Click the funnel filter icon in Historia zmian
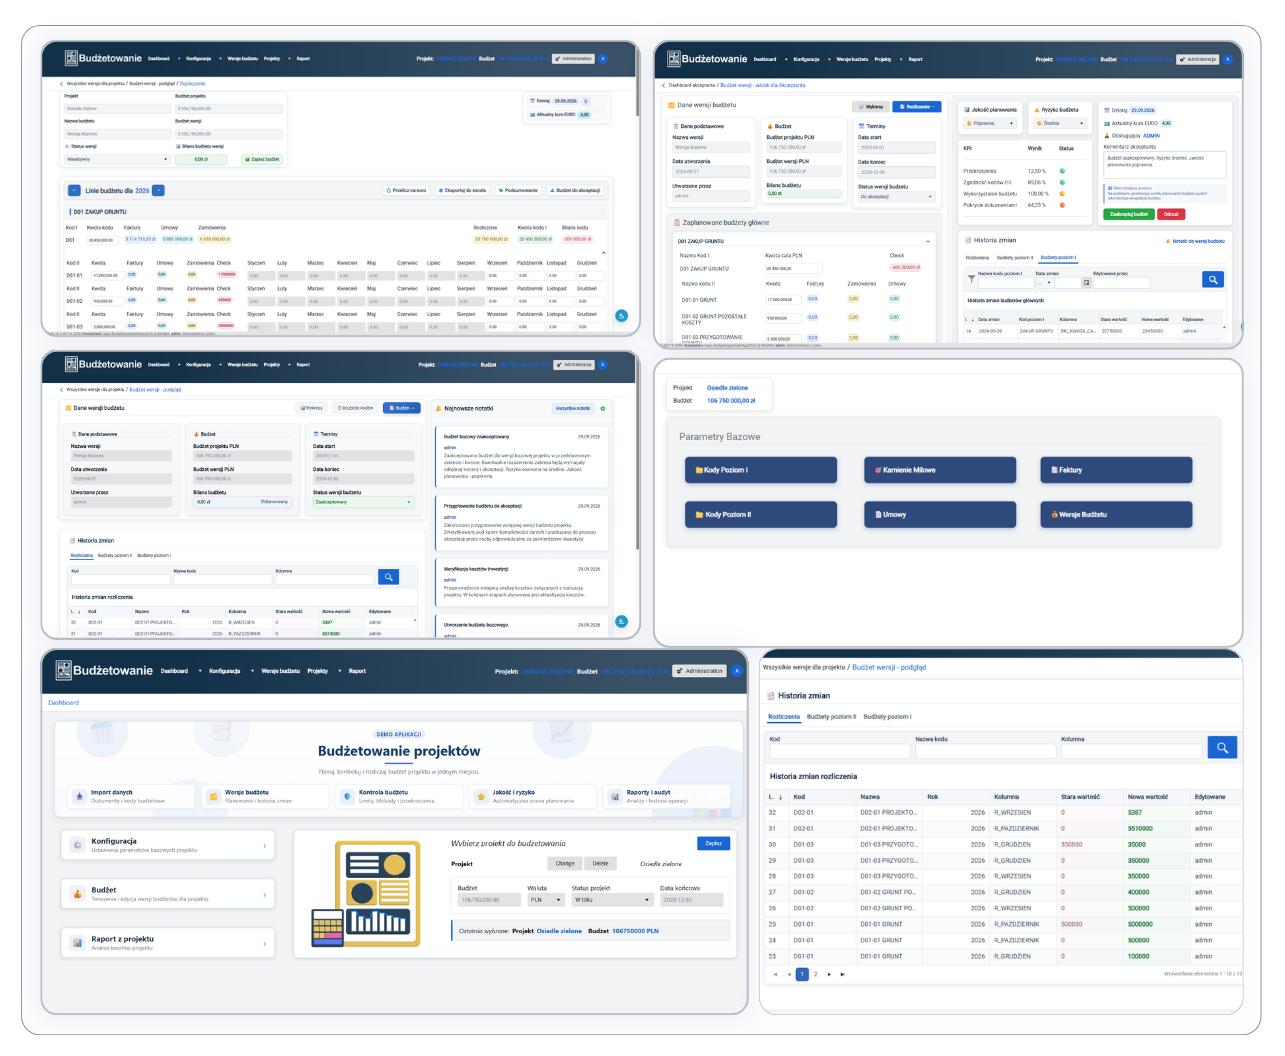Screen dimensions: 1285x1056 pyautogui.click(x=971, y=280)
